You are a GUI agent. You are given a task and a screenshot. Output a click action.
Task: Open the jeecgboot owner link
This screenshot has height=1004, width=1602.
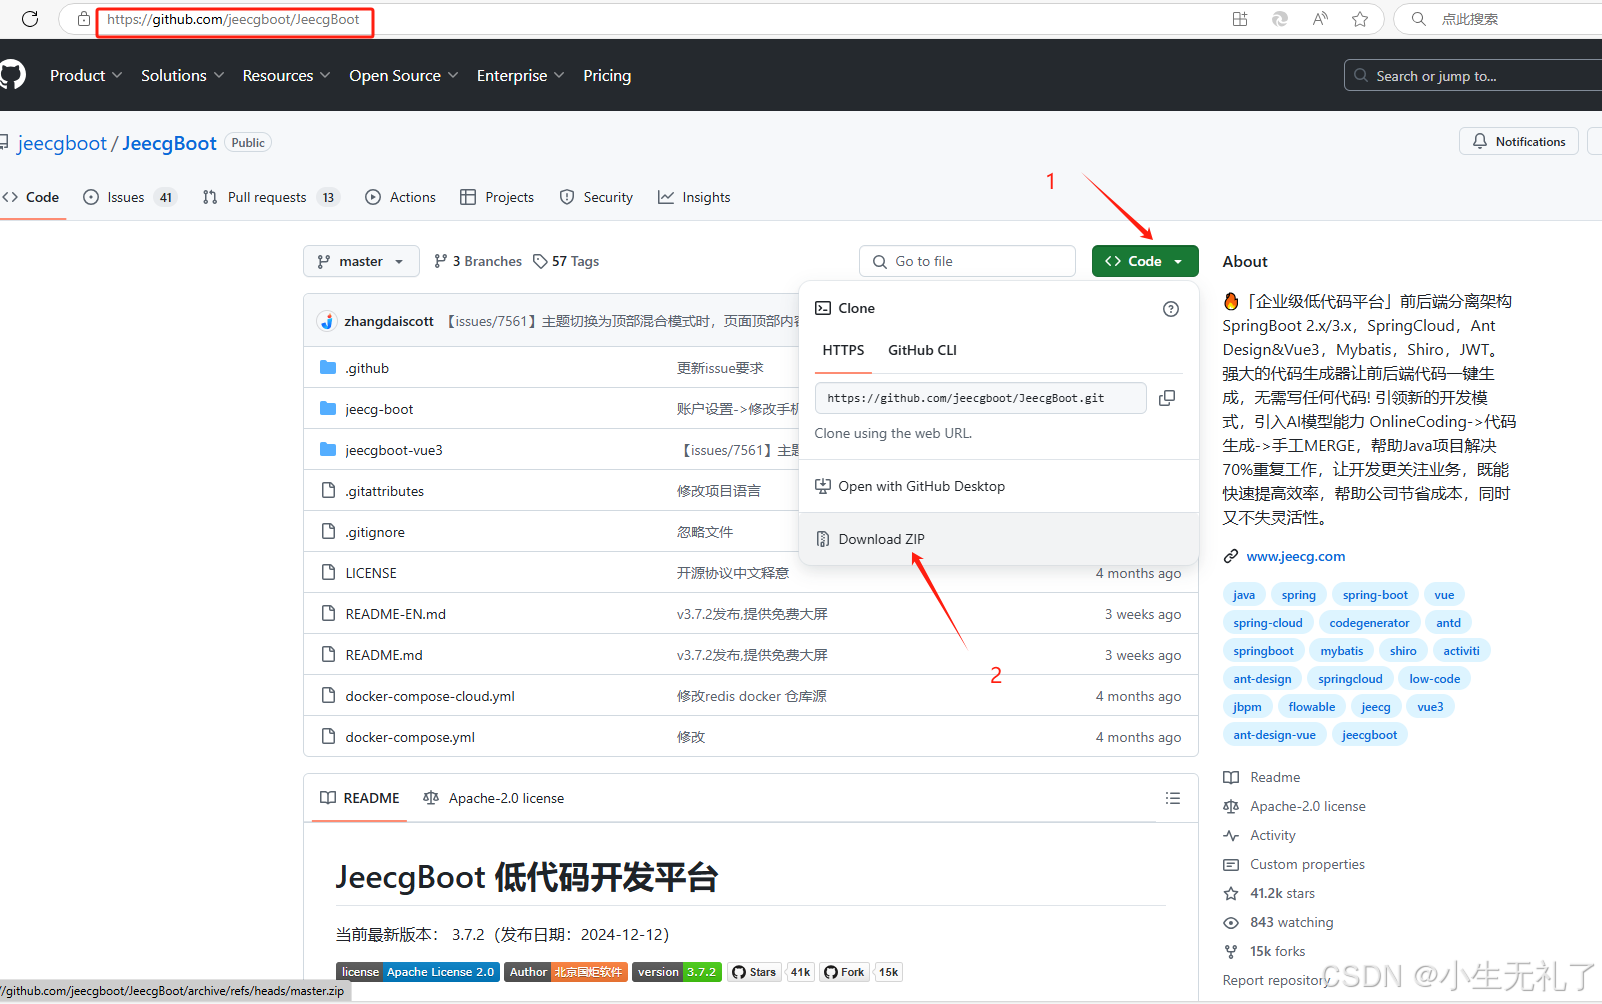click(x=62, y=143)
